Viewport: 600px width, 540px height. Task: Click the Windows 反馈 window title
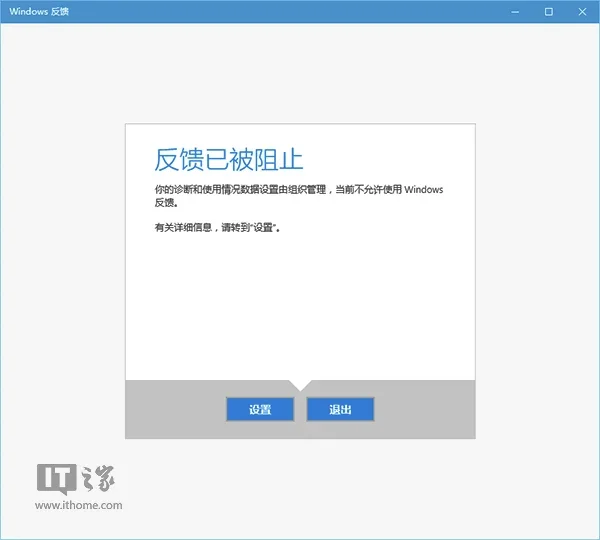pos(39,11)
